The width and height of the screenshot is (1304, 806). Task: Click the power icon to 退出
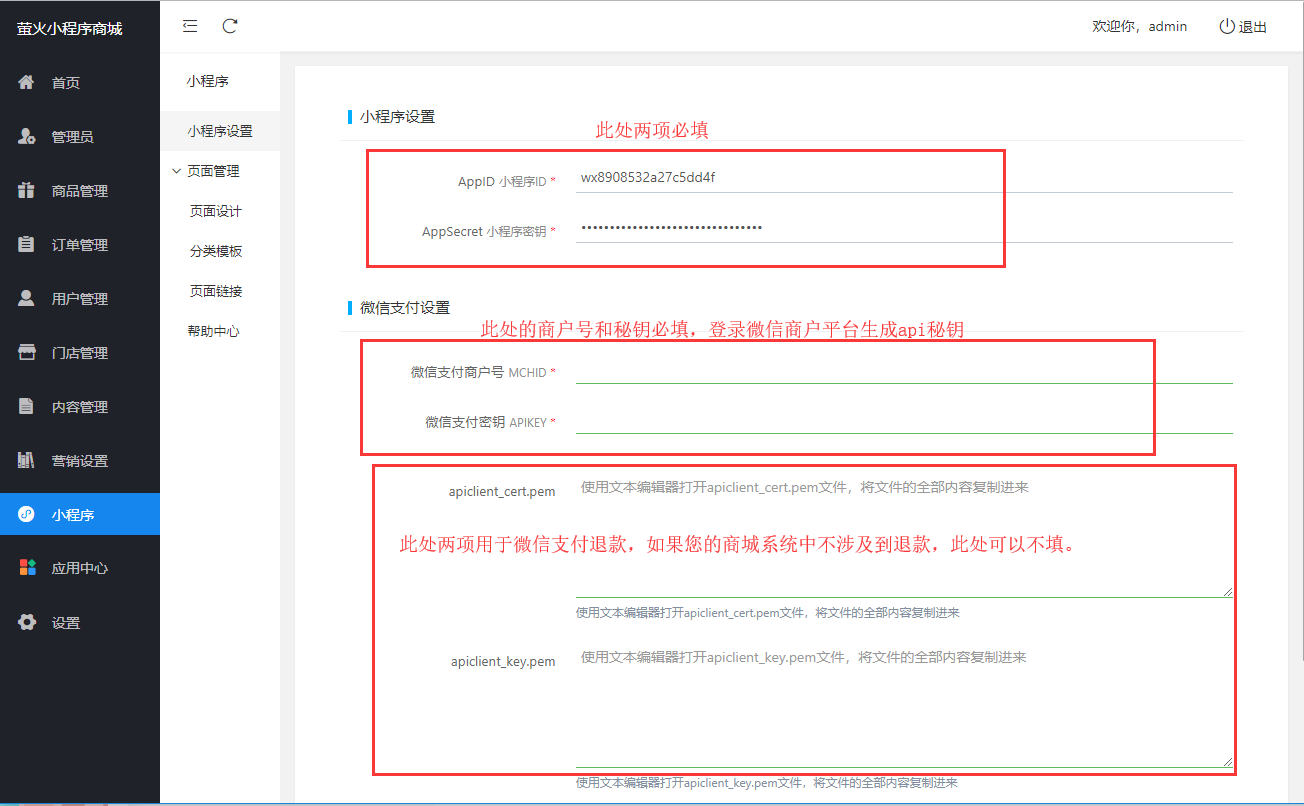pyautogui.click(x=1226, y=27)
